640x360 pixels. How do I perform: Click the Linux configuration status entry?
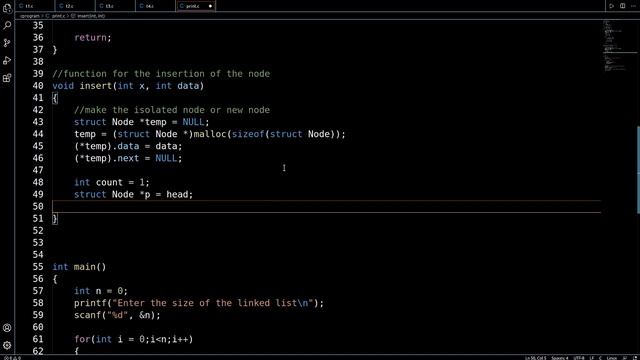(x=612, y=358)
